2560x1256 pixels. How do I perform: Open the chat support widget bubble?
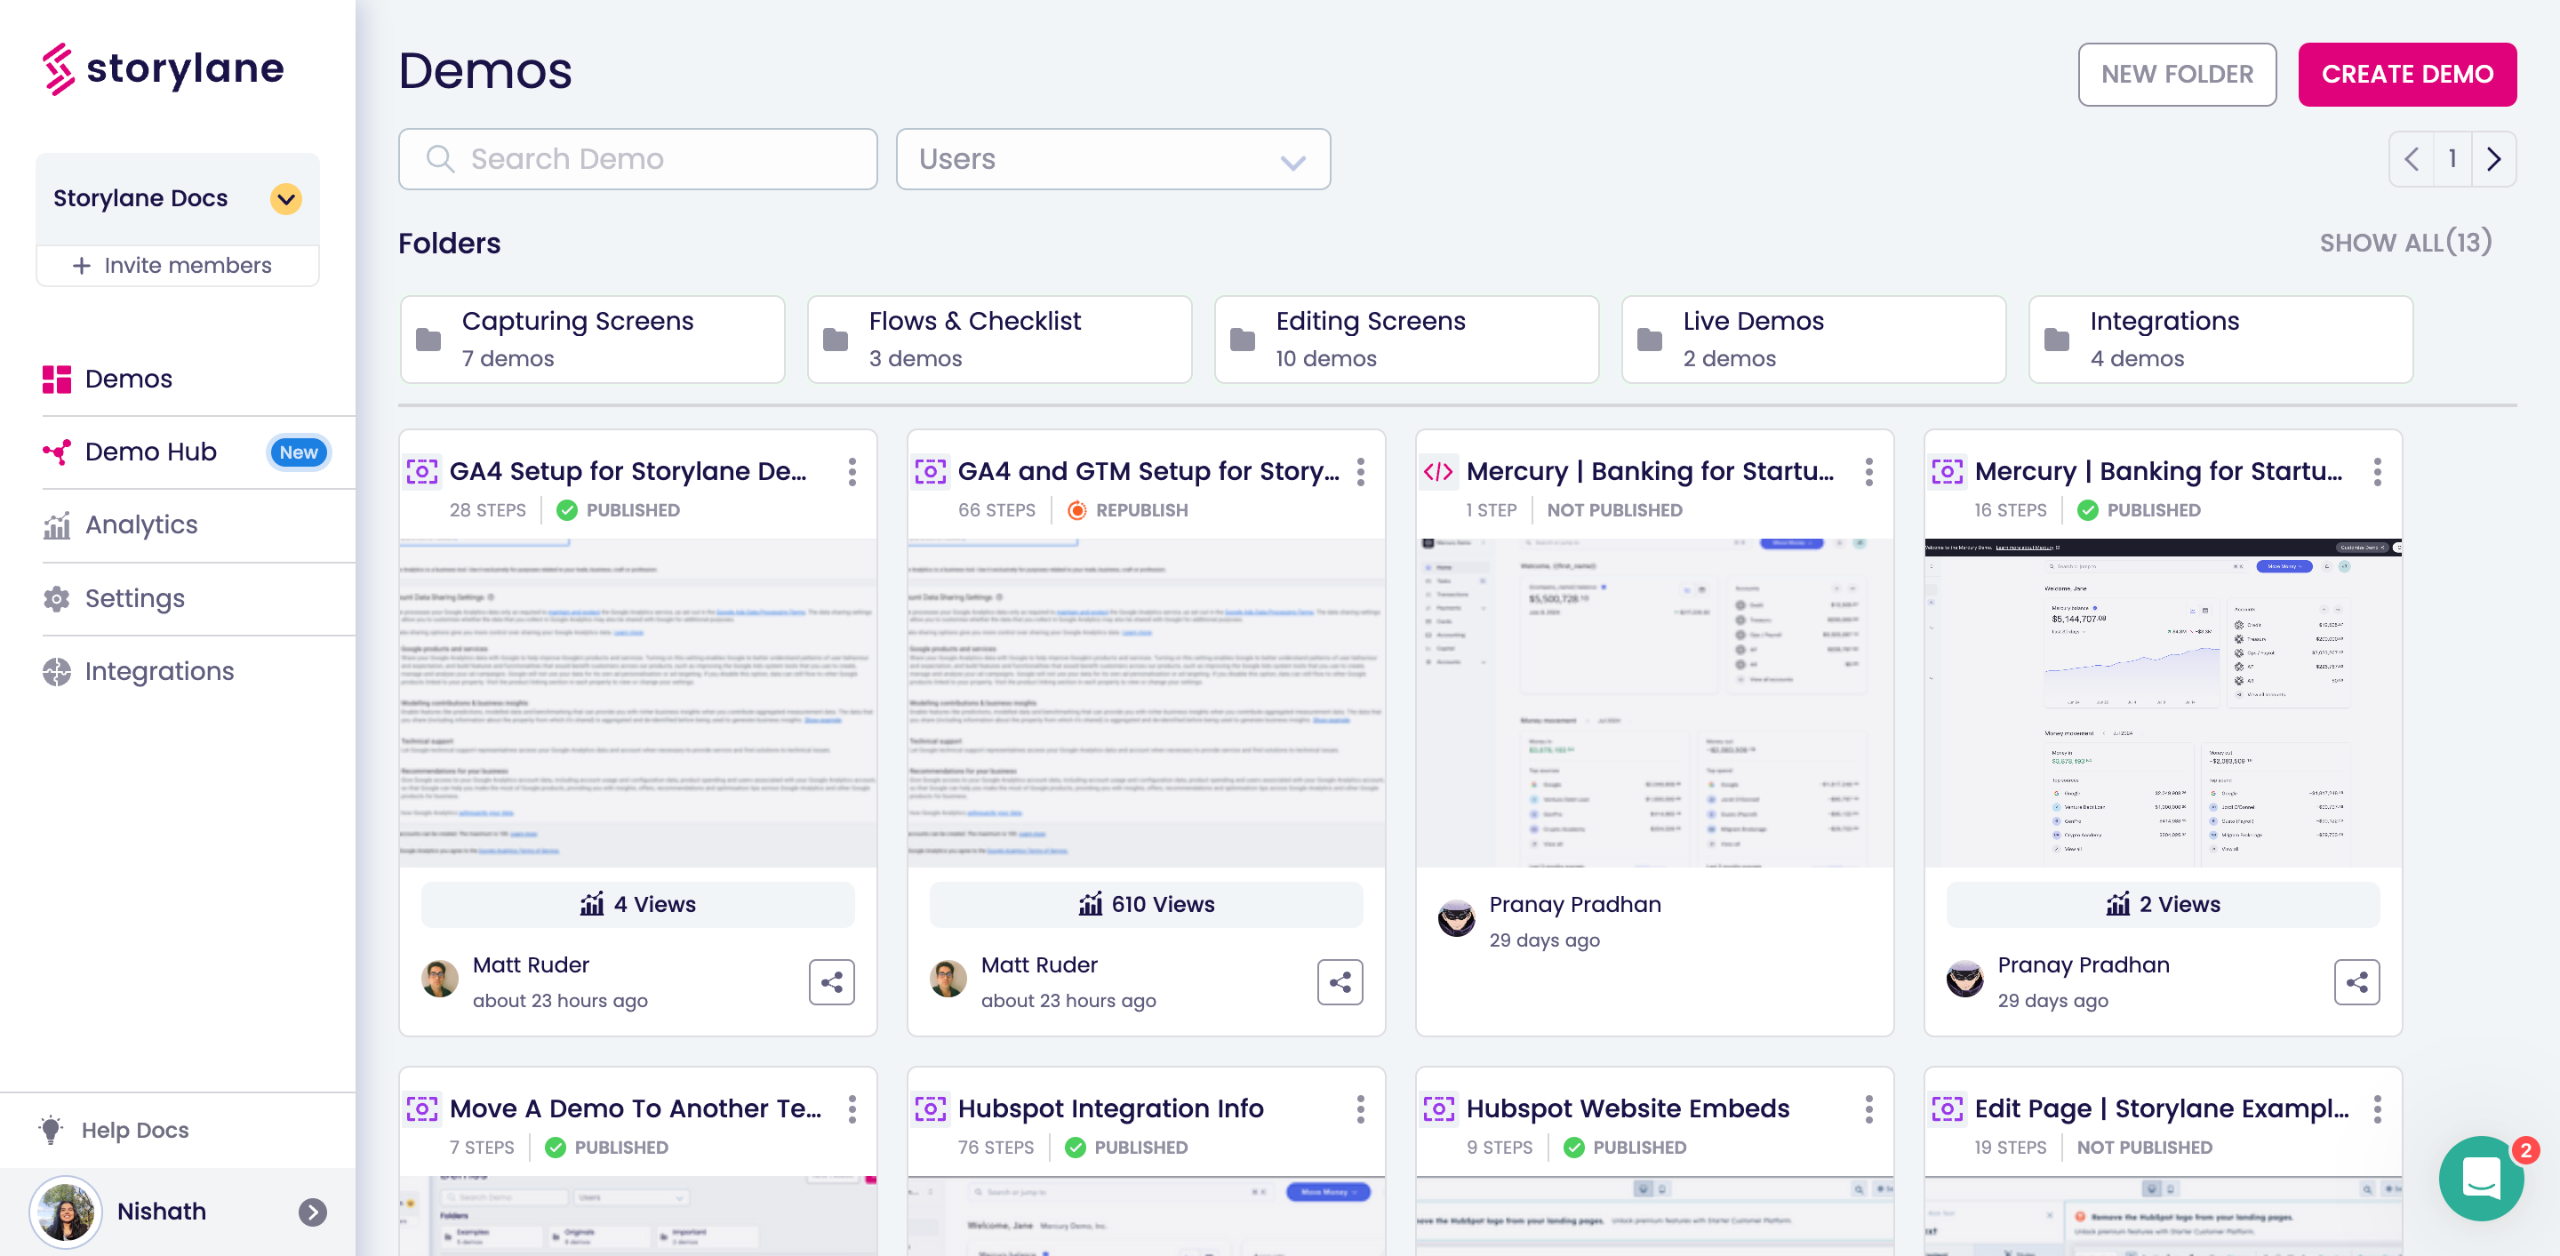(x=2481, y=1179)
